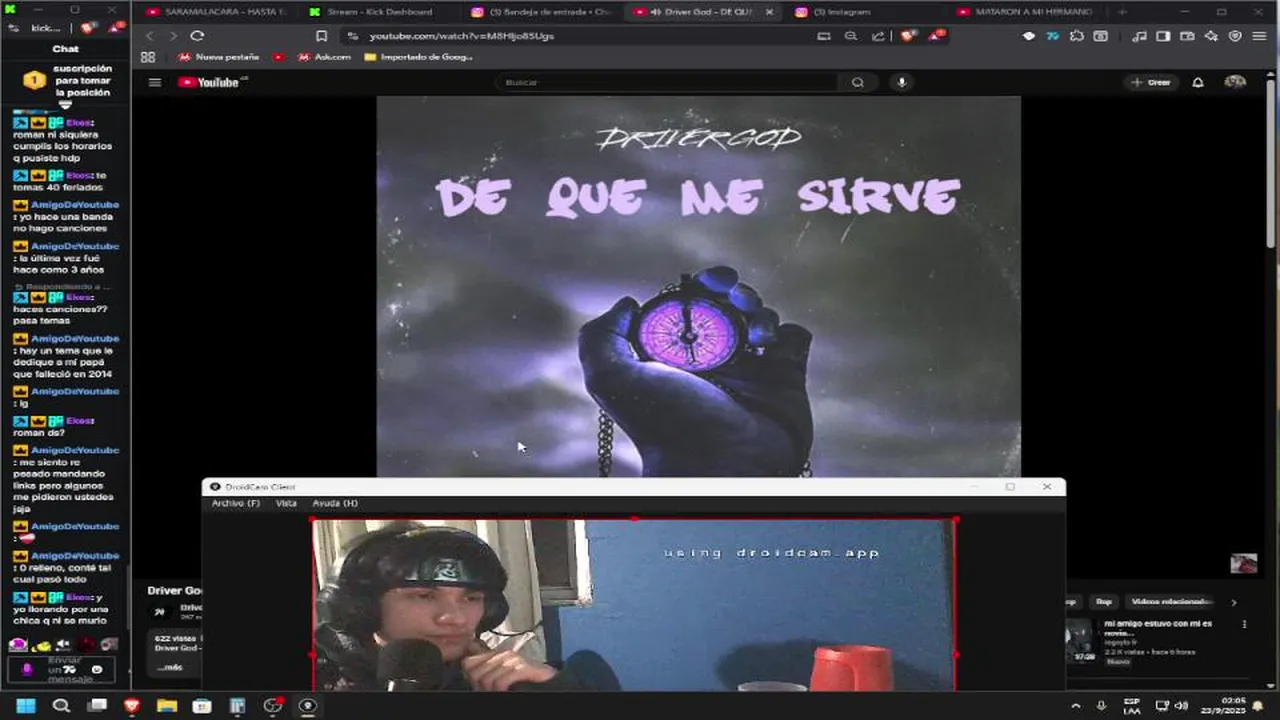Click the YouTube logo to go home

(x=210, y=82)
